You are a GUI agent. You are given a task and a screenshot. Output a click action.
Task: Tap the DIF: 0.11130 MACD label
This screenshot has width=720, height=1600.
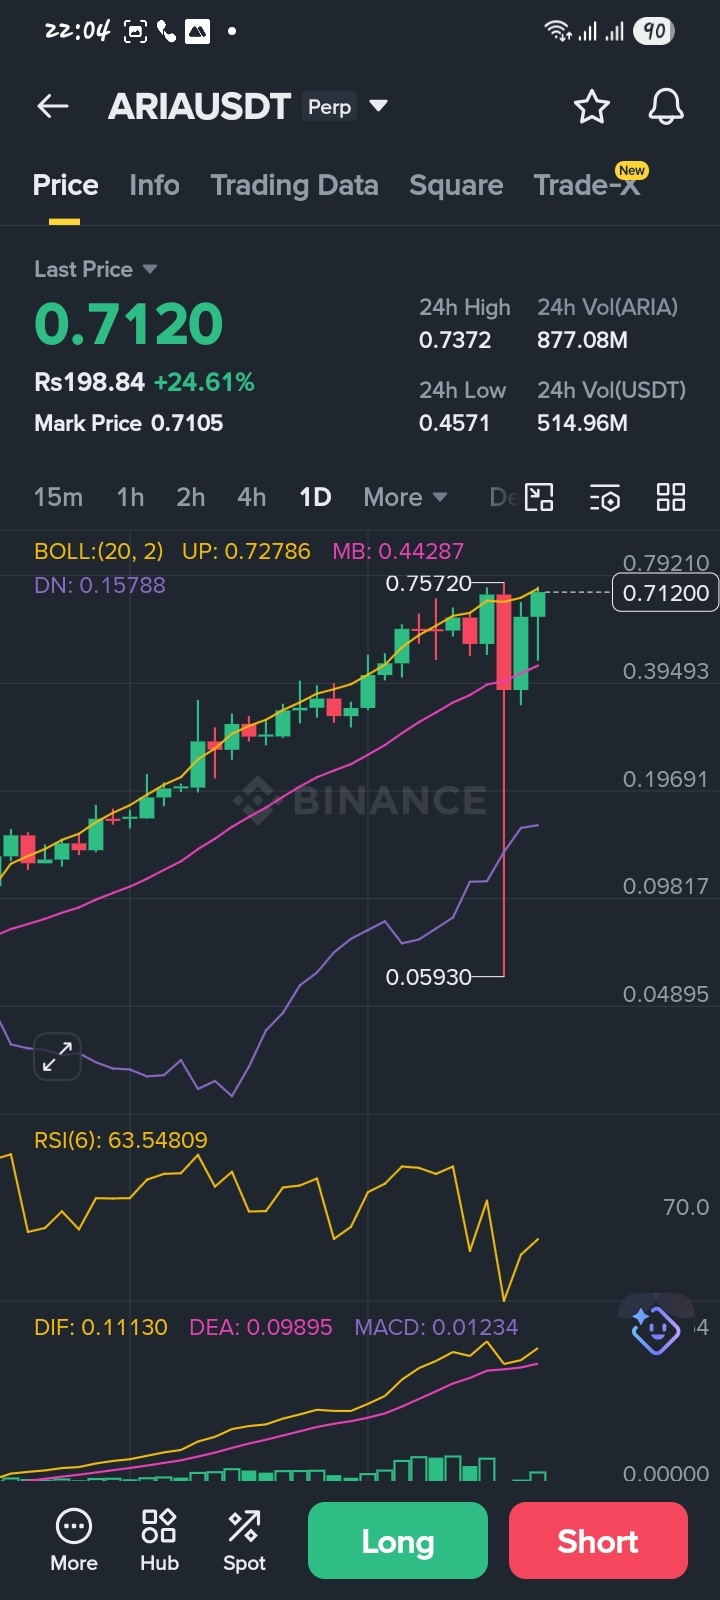click(101, 1327)
